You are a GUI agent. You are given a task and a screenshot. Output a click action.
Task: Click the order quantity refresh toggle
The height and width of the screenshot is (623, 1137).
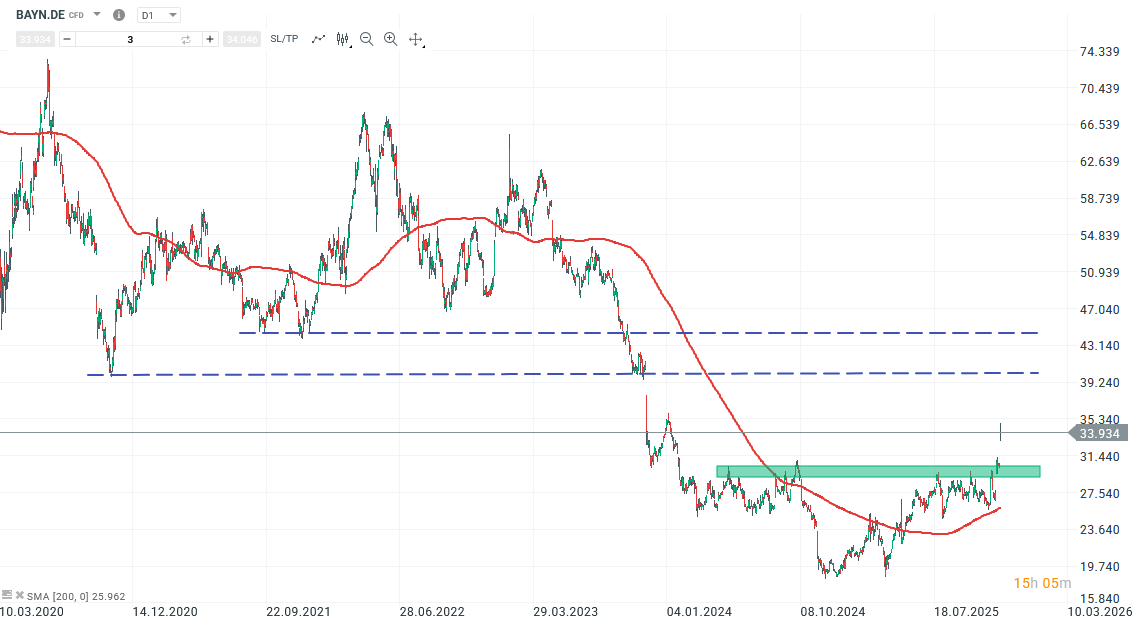(x=185, y=38)
